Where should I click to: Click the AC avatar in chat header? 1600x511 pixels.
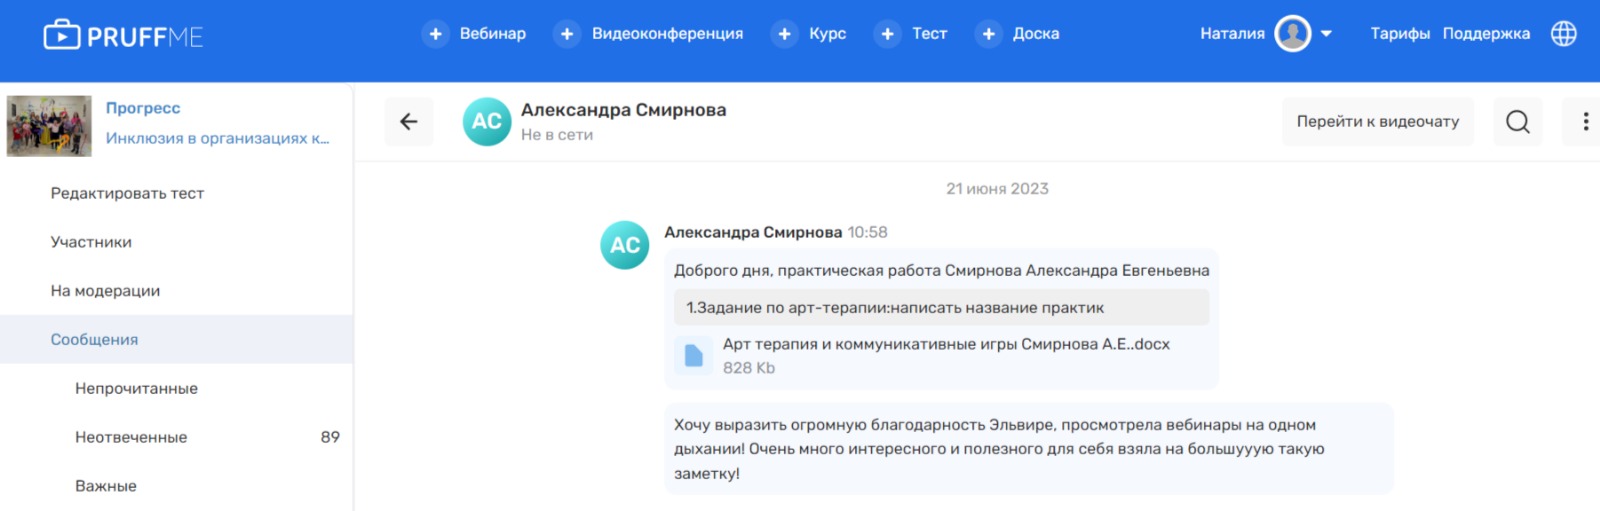(x=487, y=122)
